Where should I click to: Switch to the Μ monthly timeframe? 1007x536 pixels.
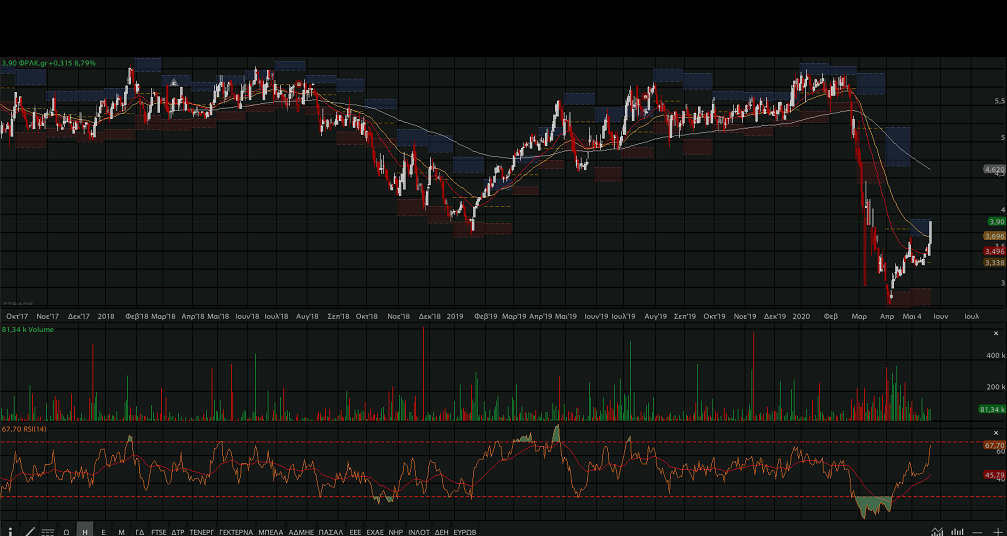(x=121, y=532)
